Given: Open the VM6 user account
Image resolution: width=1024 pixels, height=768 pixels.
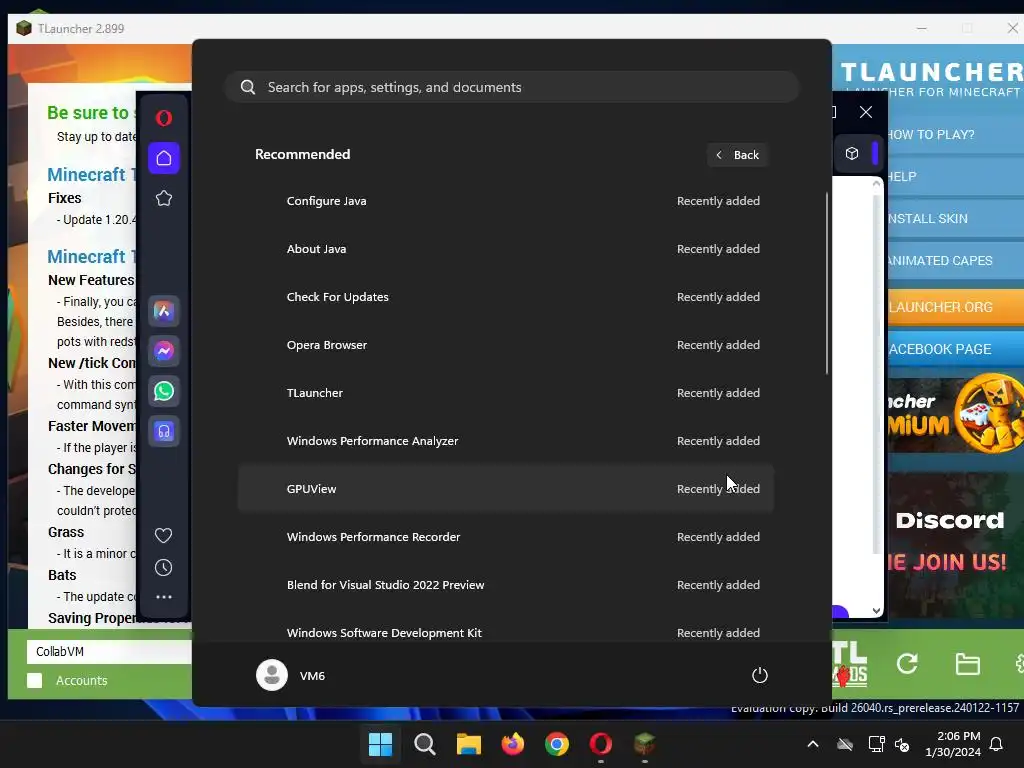Looking at the screenshot, I should click(291, 675).
